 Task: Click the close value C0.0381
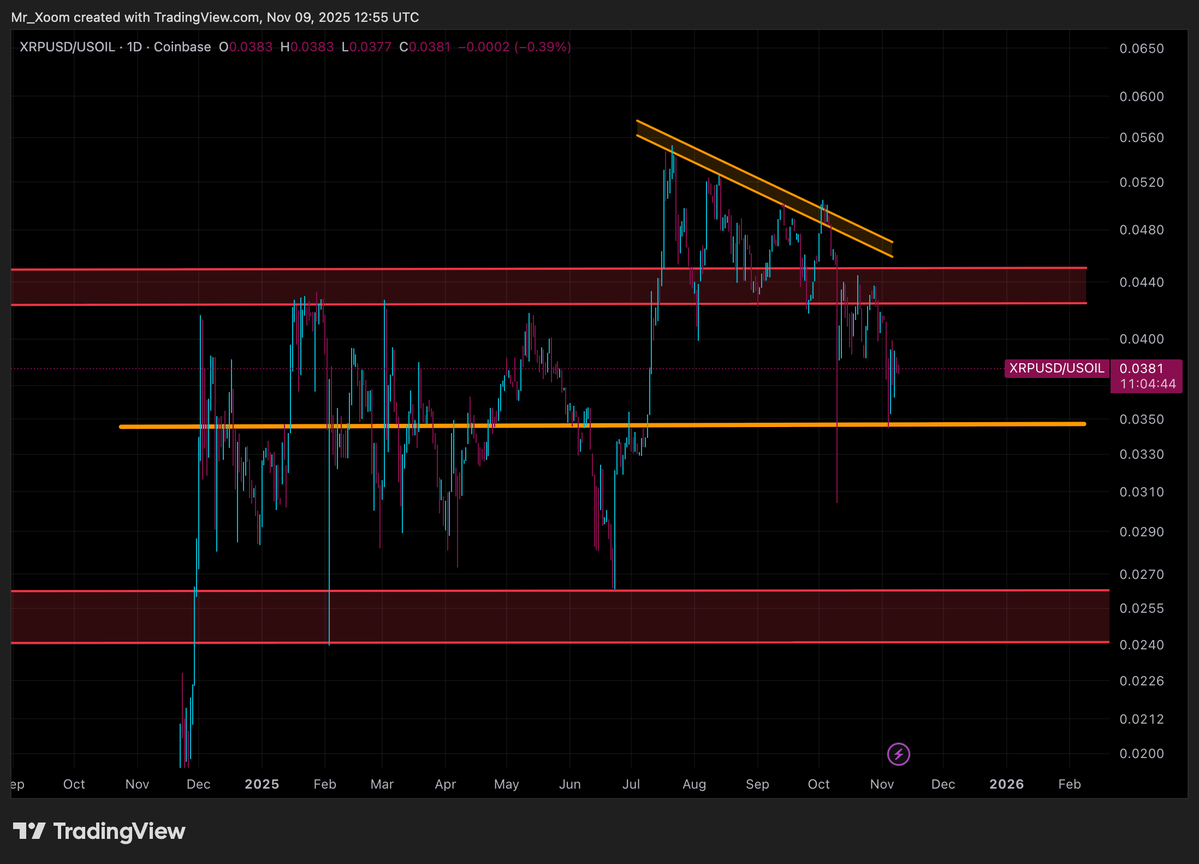(424, 47)
